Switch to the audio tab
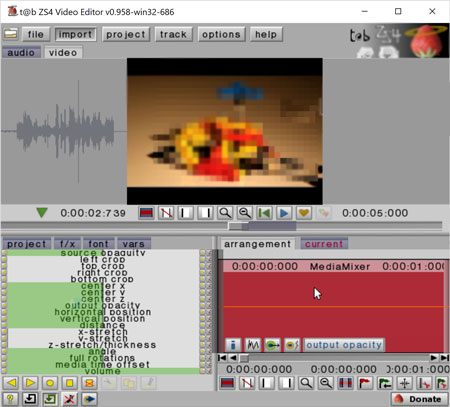This screenshot has width=450, height=407. pyautogui.click(x=21, y=53)
